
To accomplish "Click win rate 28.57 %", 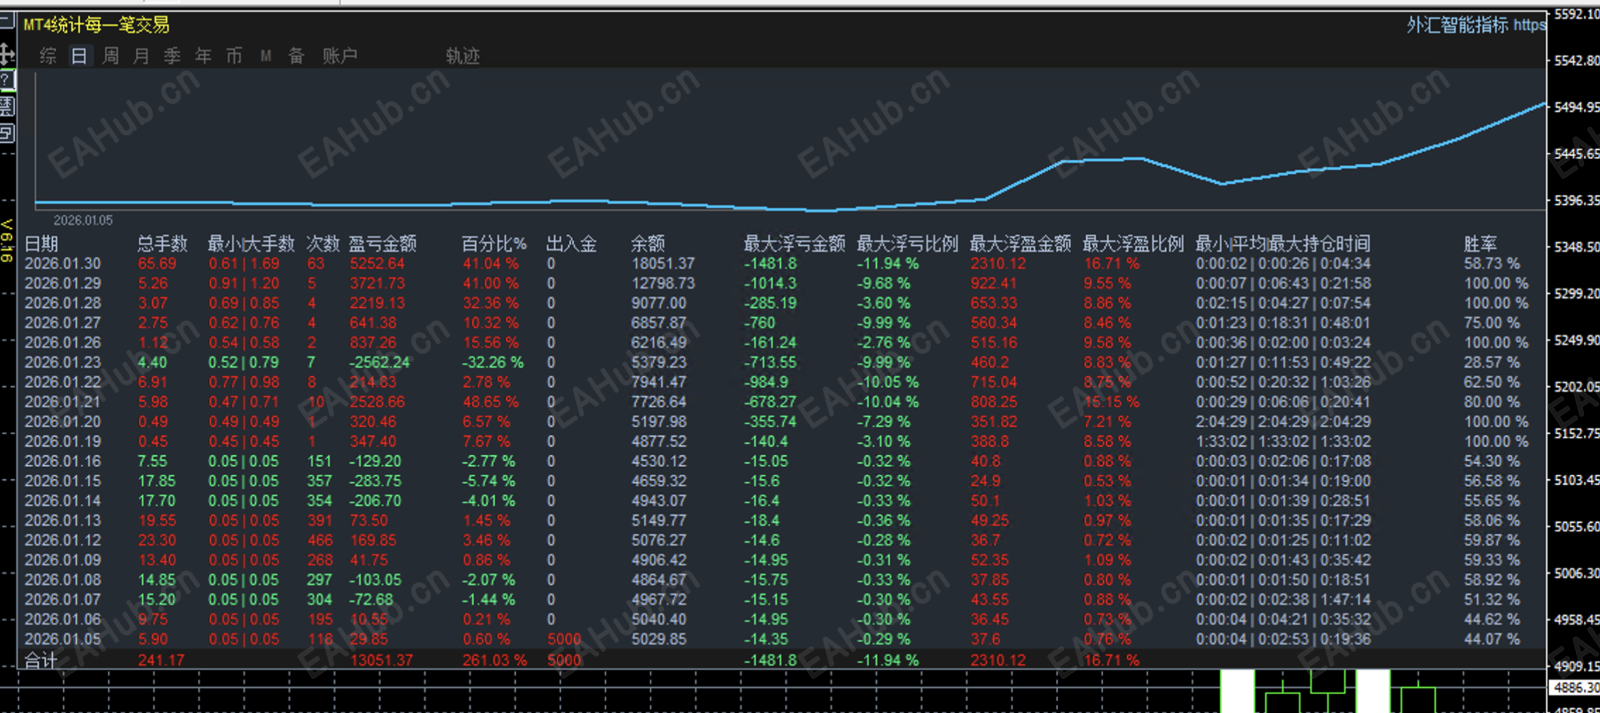I will point(1491,362).
